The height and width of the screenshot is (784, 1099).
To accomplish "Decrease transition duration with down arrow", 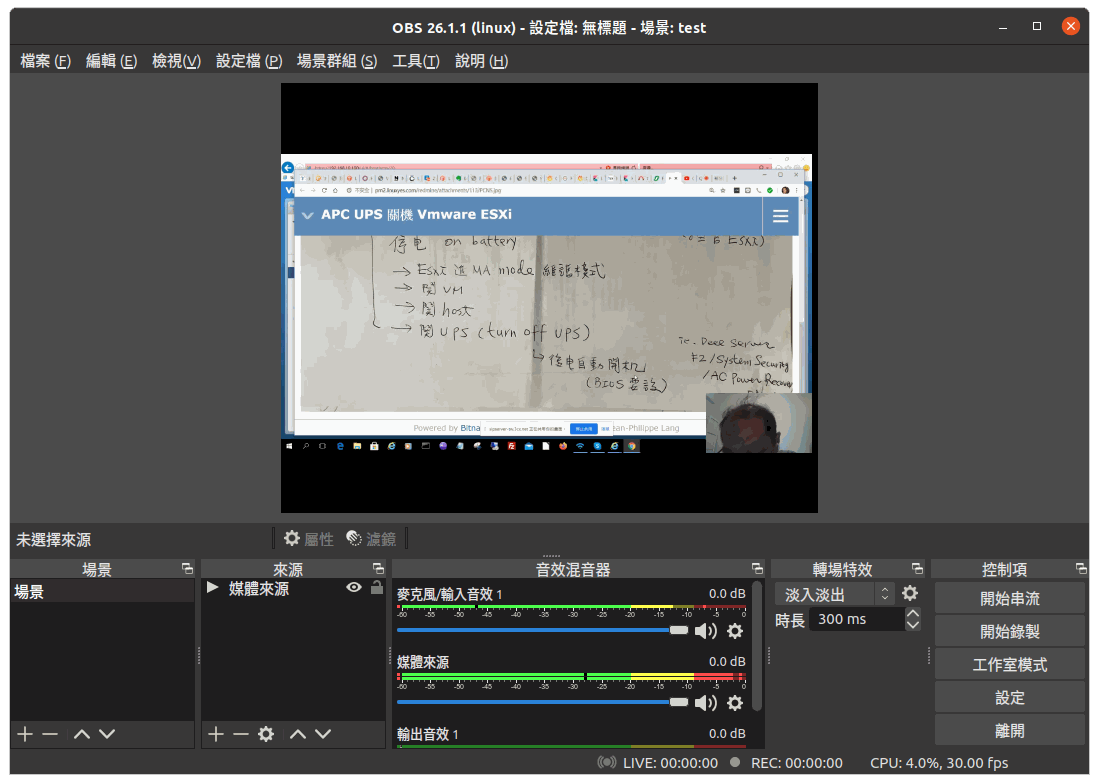I will (913, 625).
